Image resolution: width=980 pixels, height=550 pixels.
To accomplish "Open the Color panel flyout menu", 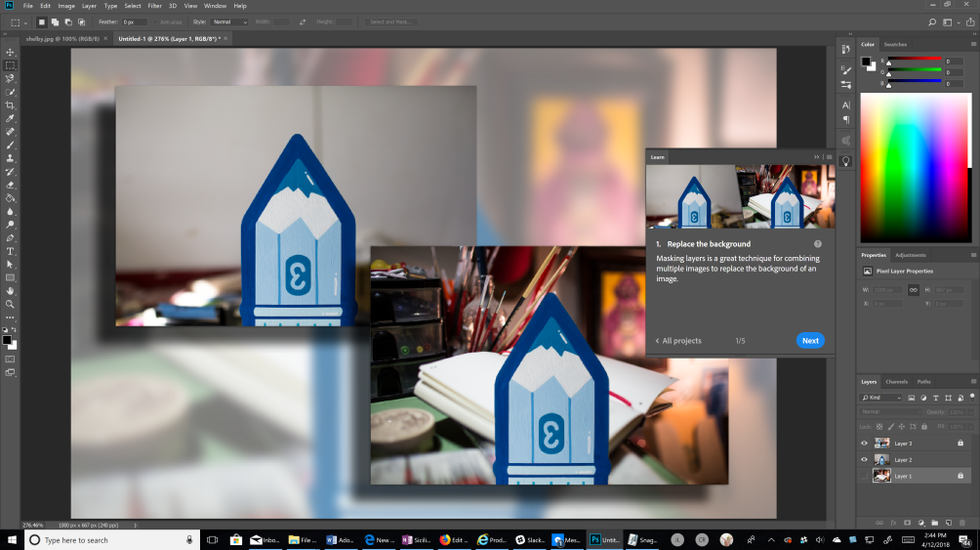I will pyautogui.click(x=973, y=44).
